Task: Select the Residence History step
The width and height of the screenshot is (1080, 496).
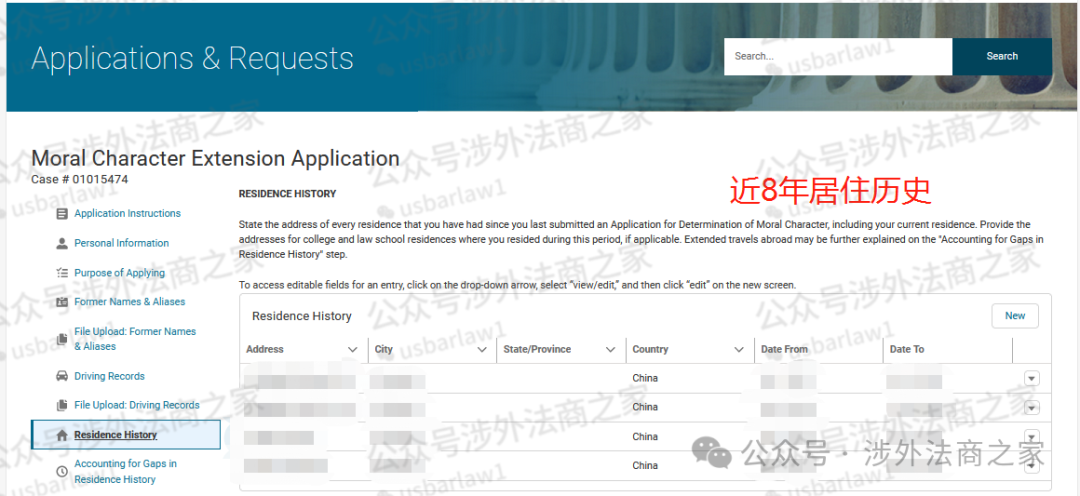Action: [x=125, y=435]
